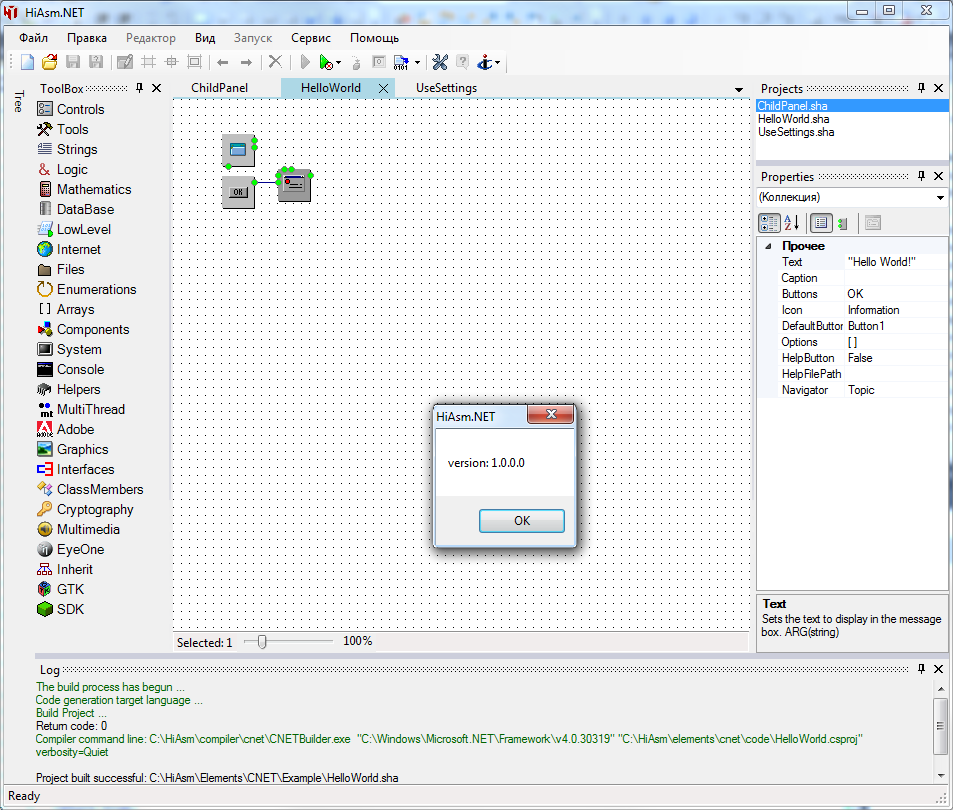Collapse the Прочее property group
Viewport: 953px width, 810px height.
click(x=768, y=246)
